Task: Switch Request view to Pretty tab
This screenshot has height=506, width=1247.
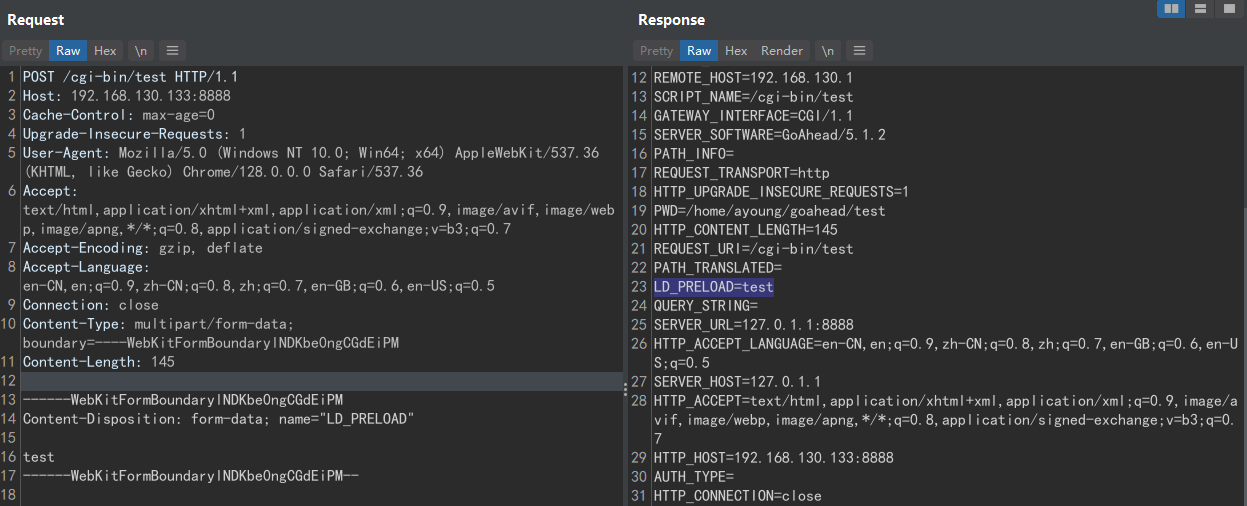Action: click(x=26, y=50)
